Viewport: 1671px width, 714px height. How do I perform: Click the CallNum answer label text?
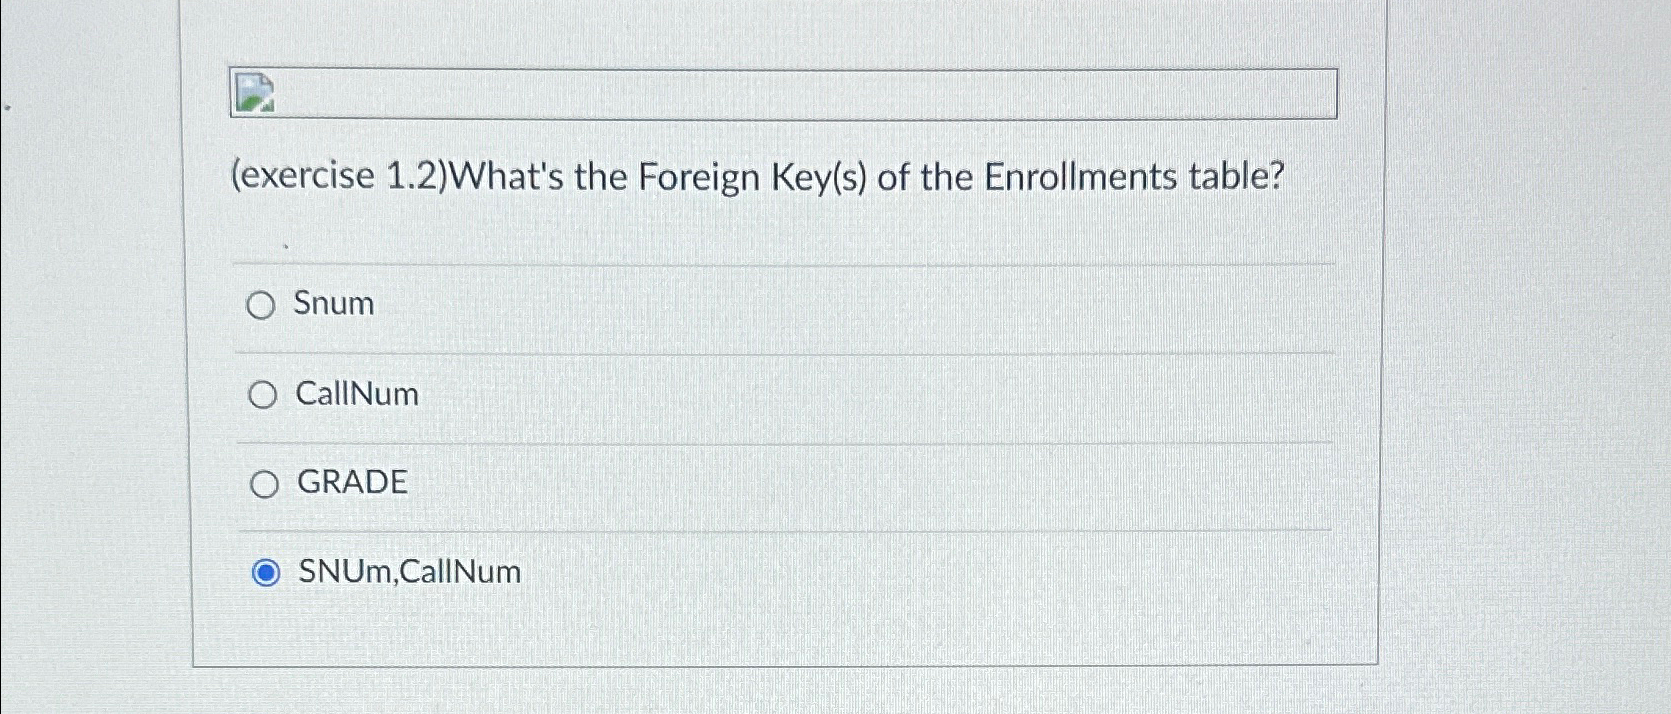(356, 393)
